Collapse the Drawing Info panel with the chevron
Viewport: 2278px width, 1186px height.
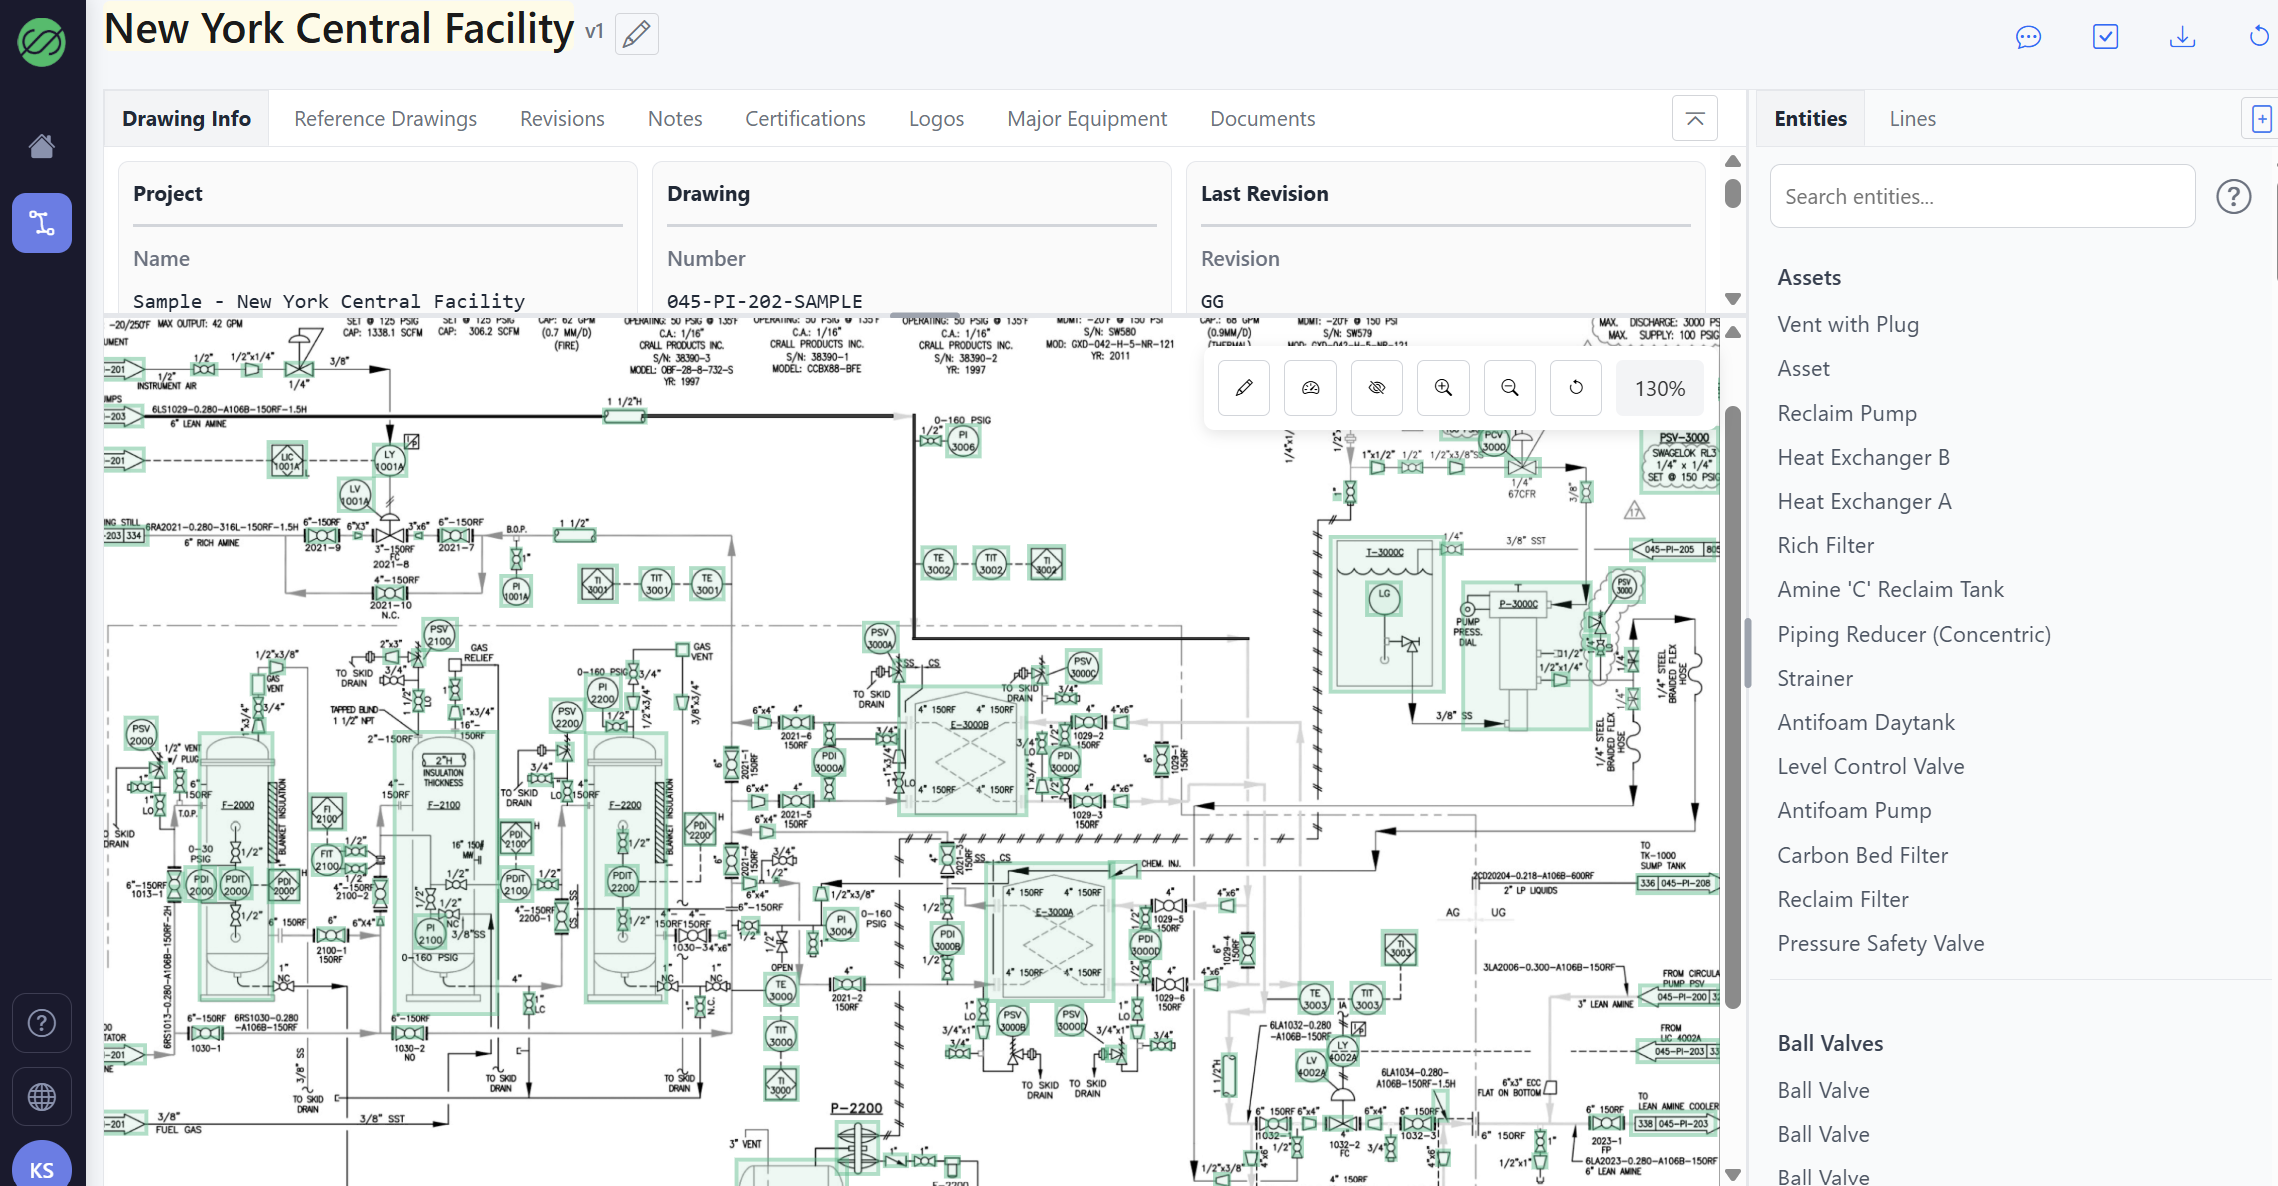coord(1694,117)
